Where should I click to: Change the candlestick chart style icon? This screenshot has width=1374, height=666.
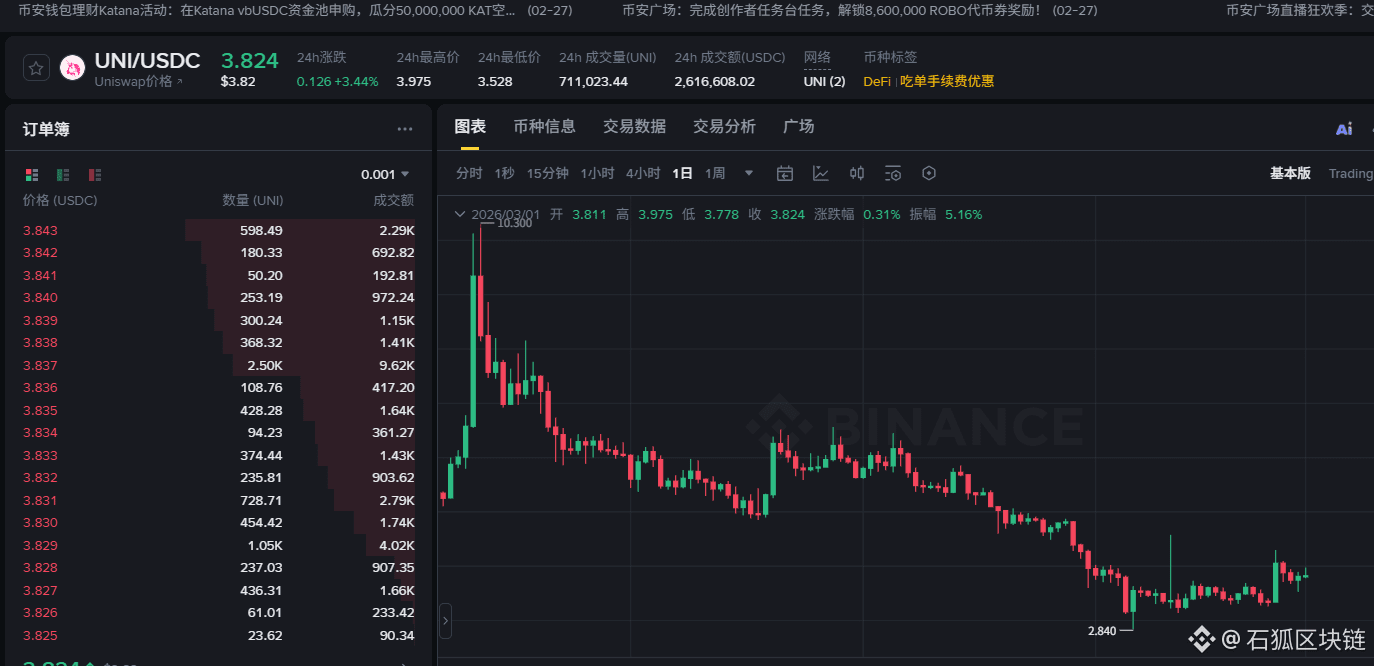(x=857, y=173)
